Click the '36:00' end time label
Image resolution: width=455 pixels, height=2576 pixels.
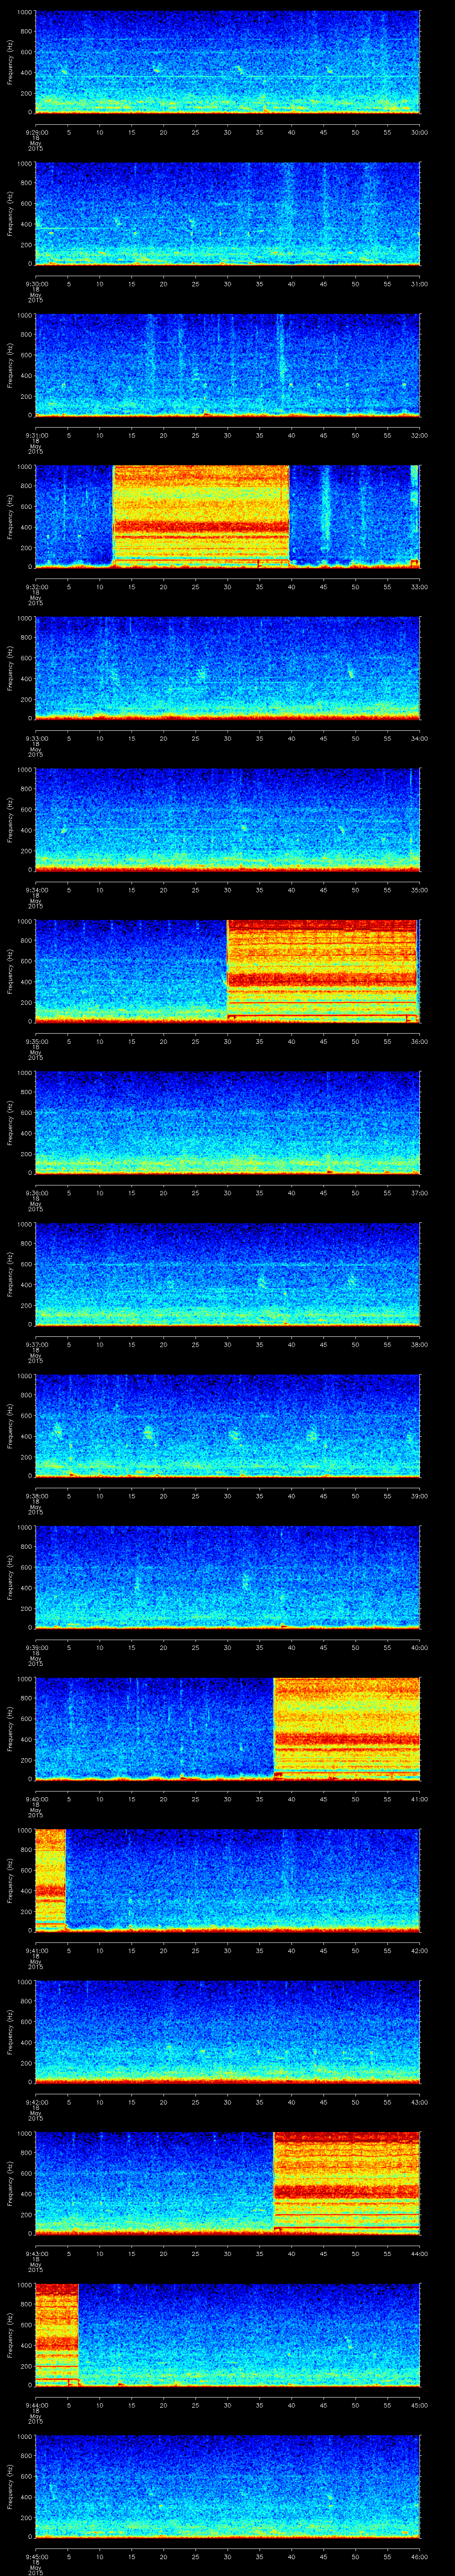[420, 1041]
